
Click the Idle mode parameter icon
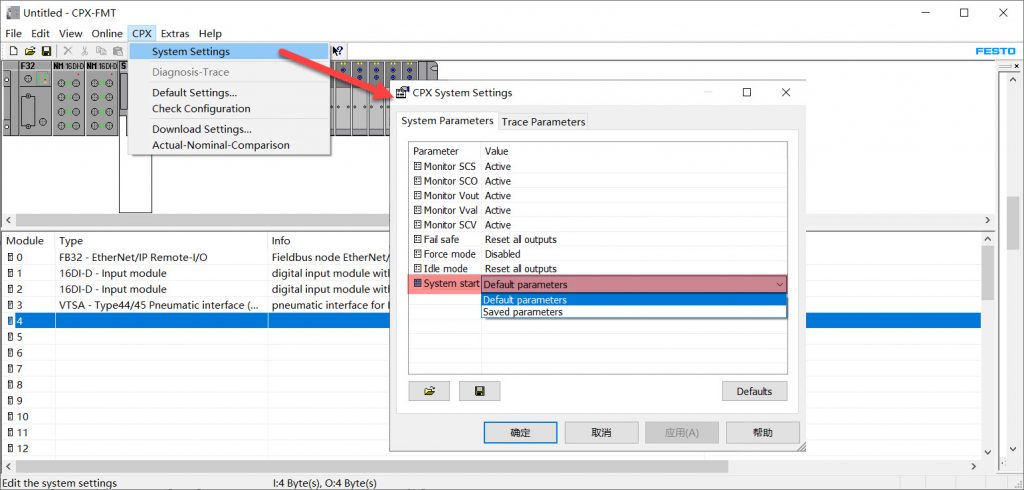point(418,269)
